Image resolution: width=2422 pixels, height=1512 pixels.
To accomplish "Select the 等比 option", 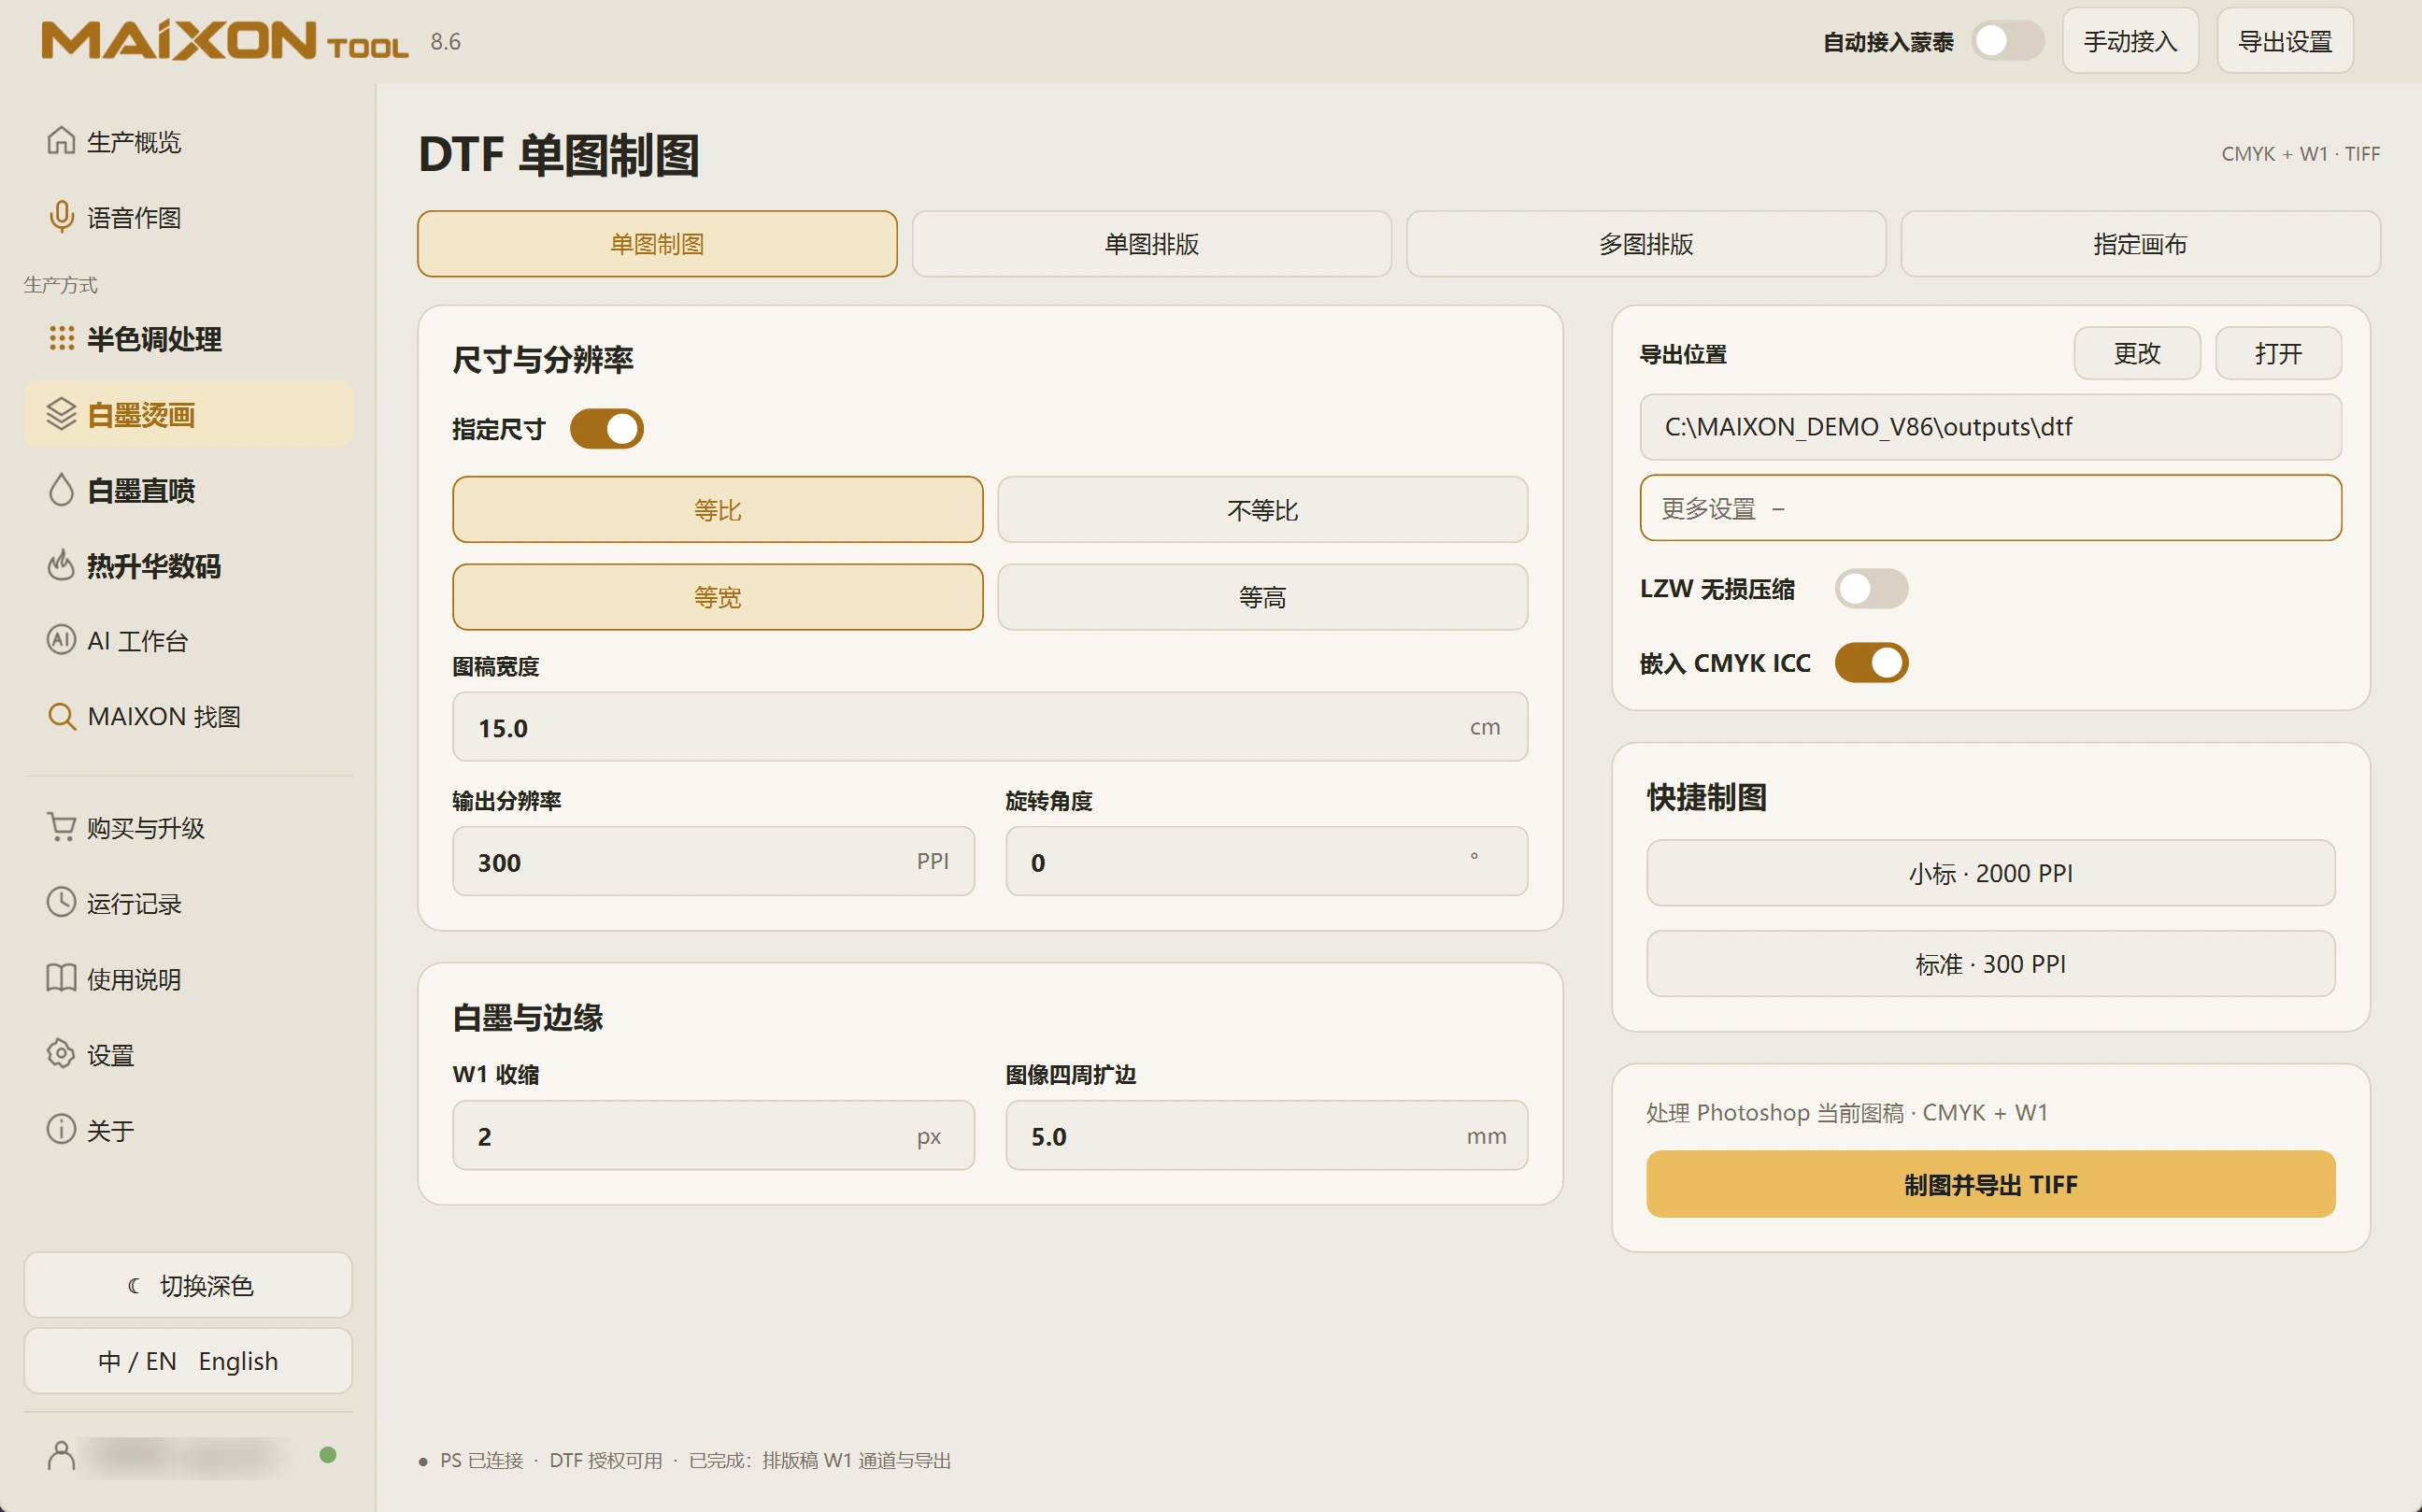I will tap(717, 510).
